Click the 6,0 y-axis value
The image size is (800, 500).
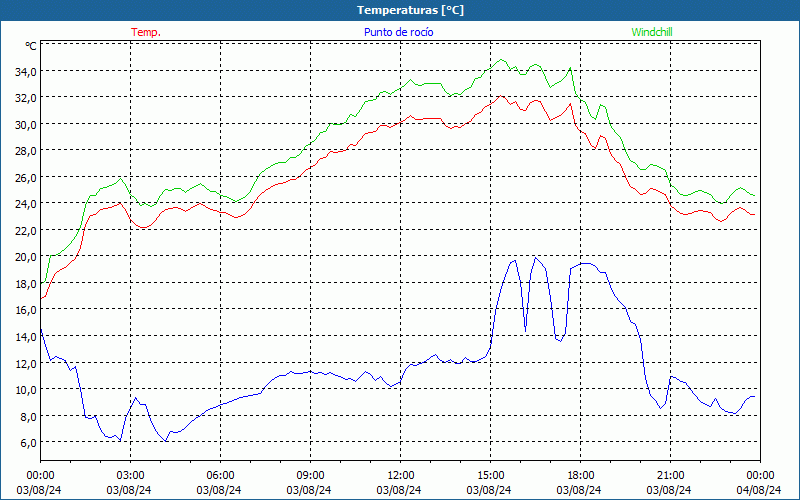coord(26,443)
